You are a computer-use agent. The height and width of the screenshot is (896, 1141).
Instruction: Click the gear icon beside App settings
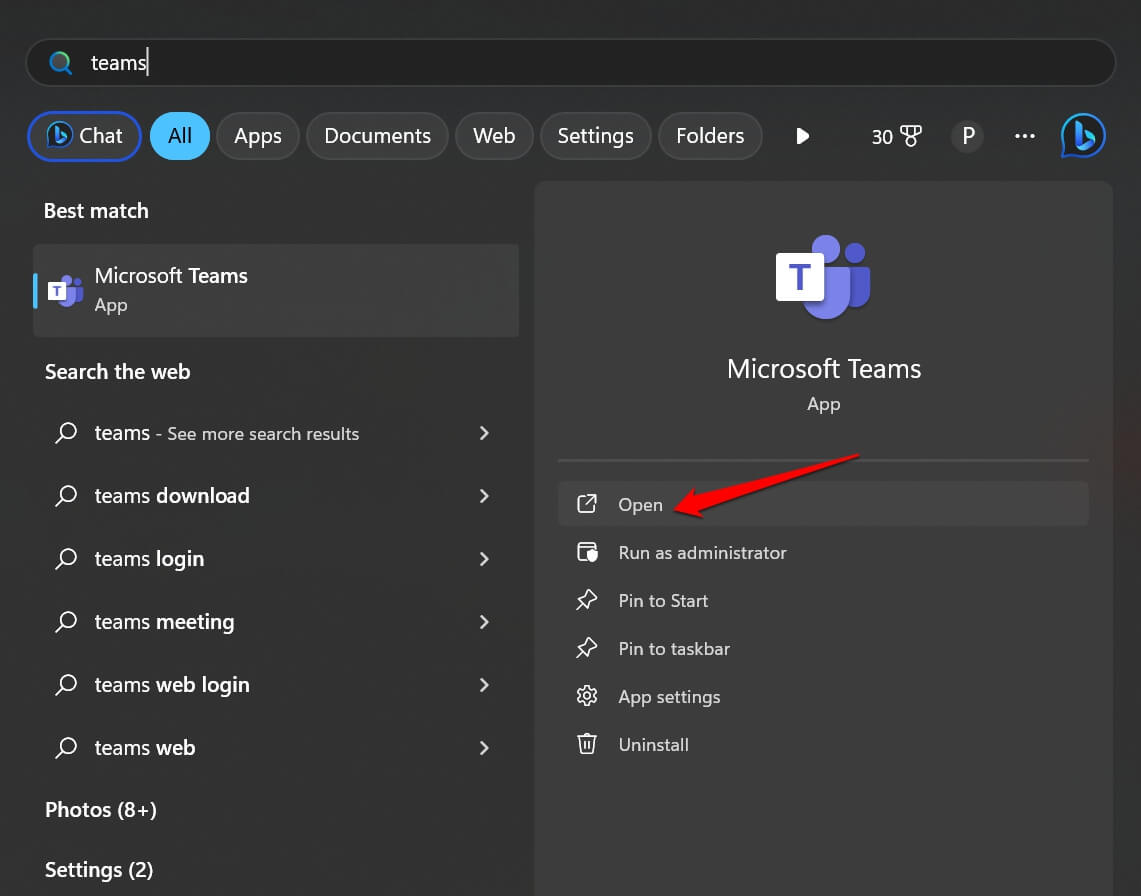tap(587, 697)
